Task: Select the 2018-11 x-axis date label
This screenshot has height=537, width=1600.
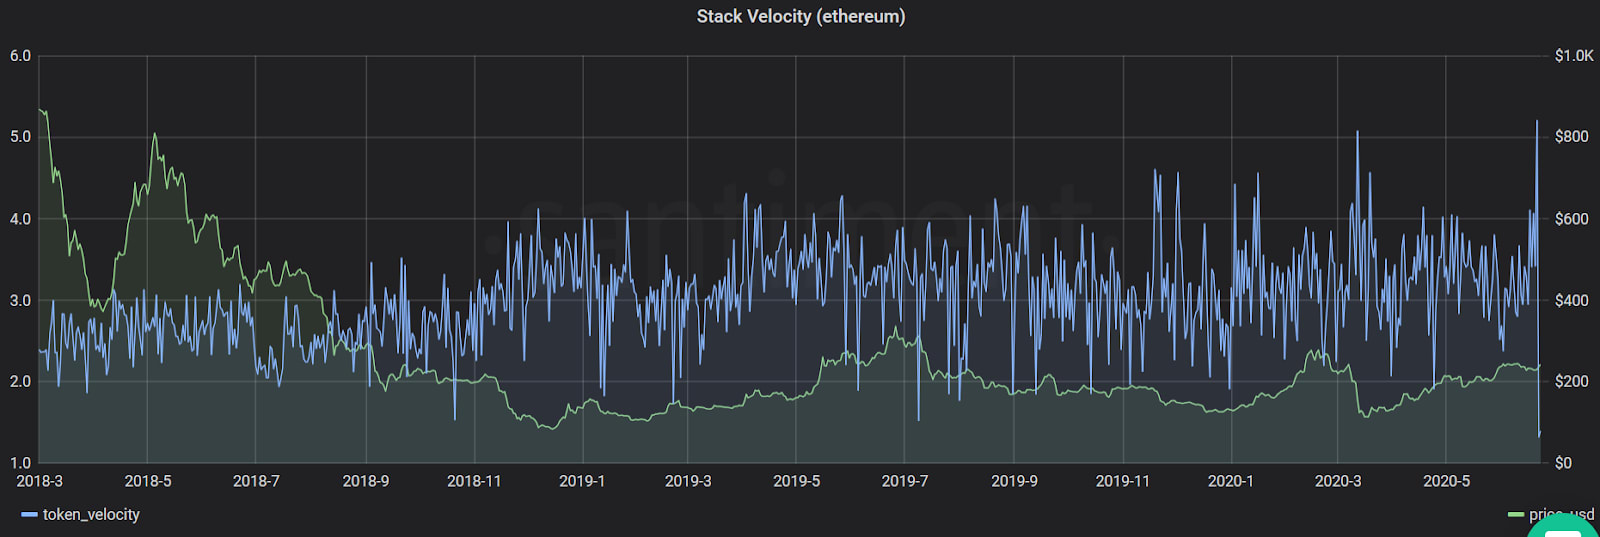Action: (474, 481)
